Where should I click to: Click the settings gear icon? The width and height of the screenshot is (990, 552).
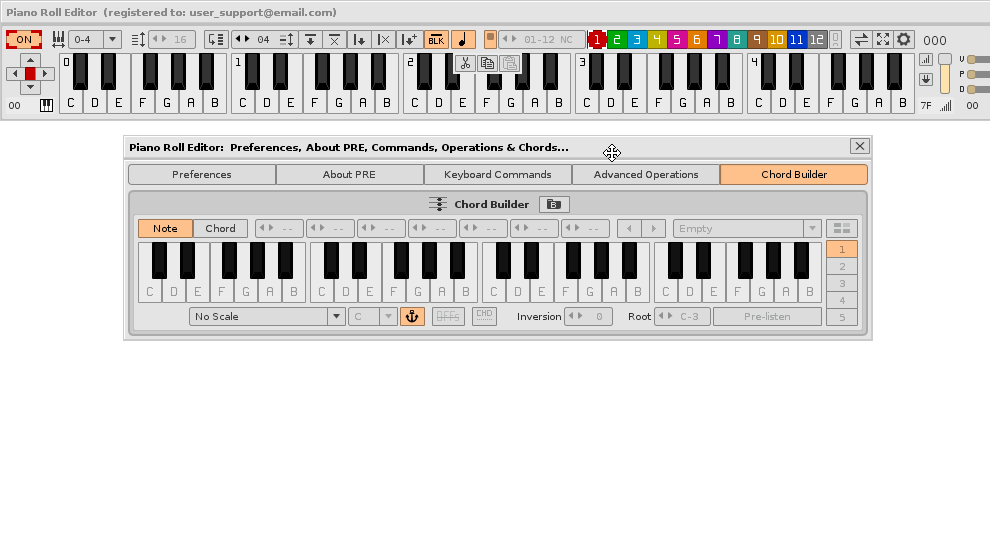[x=904, y=40]
